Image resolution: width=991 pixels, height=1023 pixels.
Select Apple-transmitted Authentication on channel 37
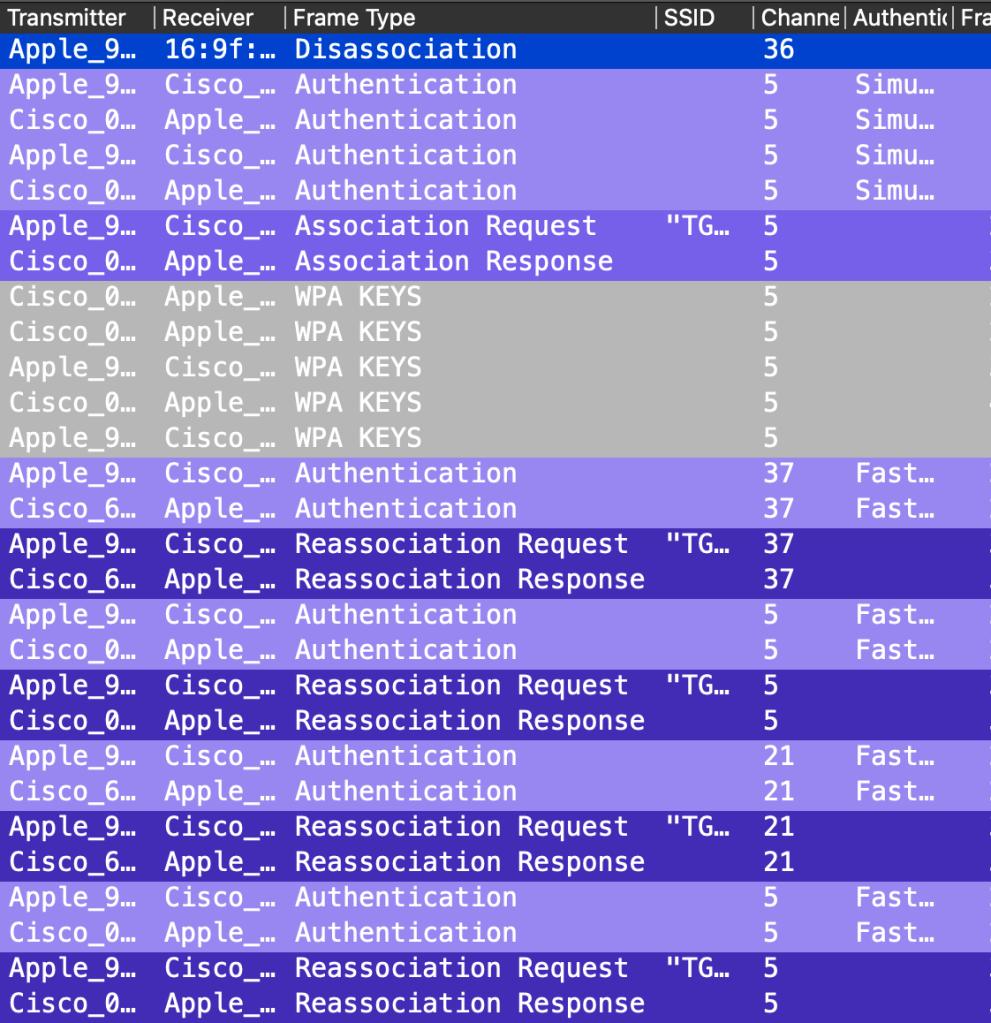pos(405,473)
